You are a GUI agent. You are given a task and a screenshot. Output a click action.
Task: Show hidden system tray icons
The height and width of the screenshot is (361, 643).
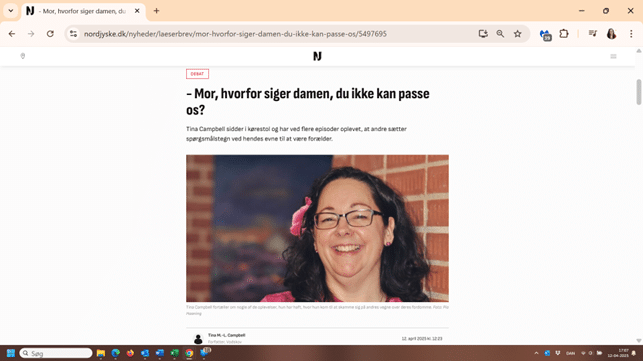(536, 353)
